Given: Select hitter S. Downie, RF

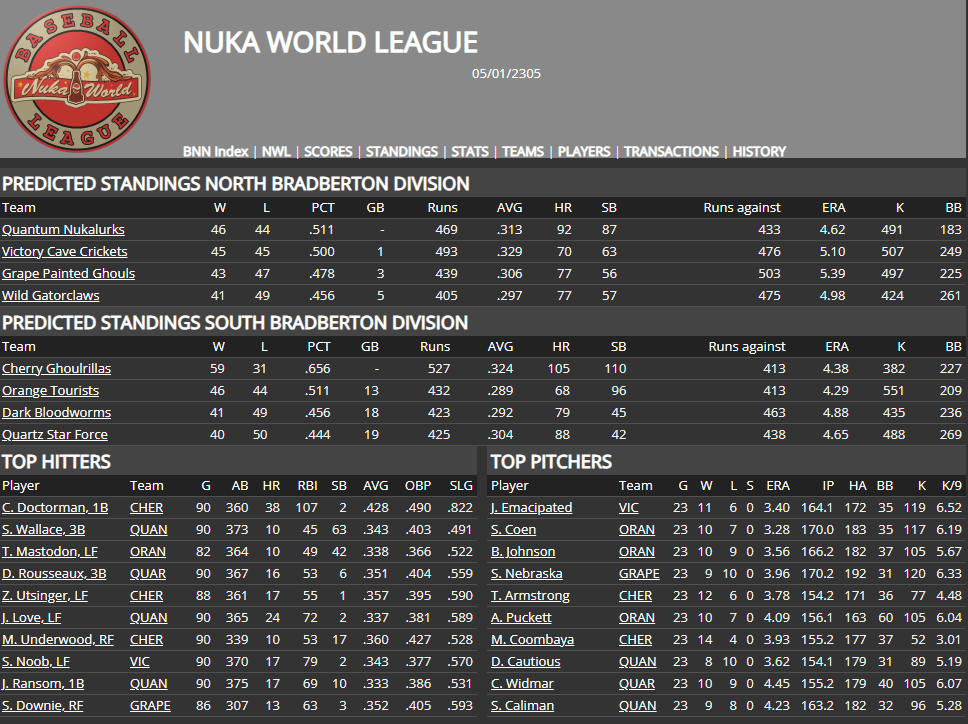Looking at the screenshot, I should (45, 706).
